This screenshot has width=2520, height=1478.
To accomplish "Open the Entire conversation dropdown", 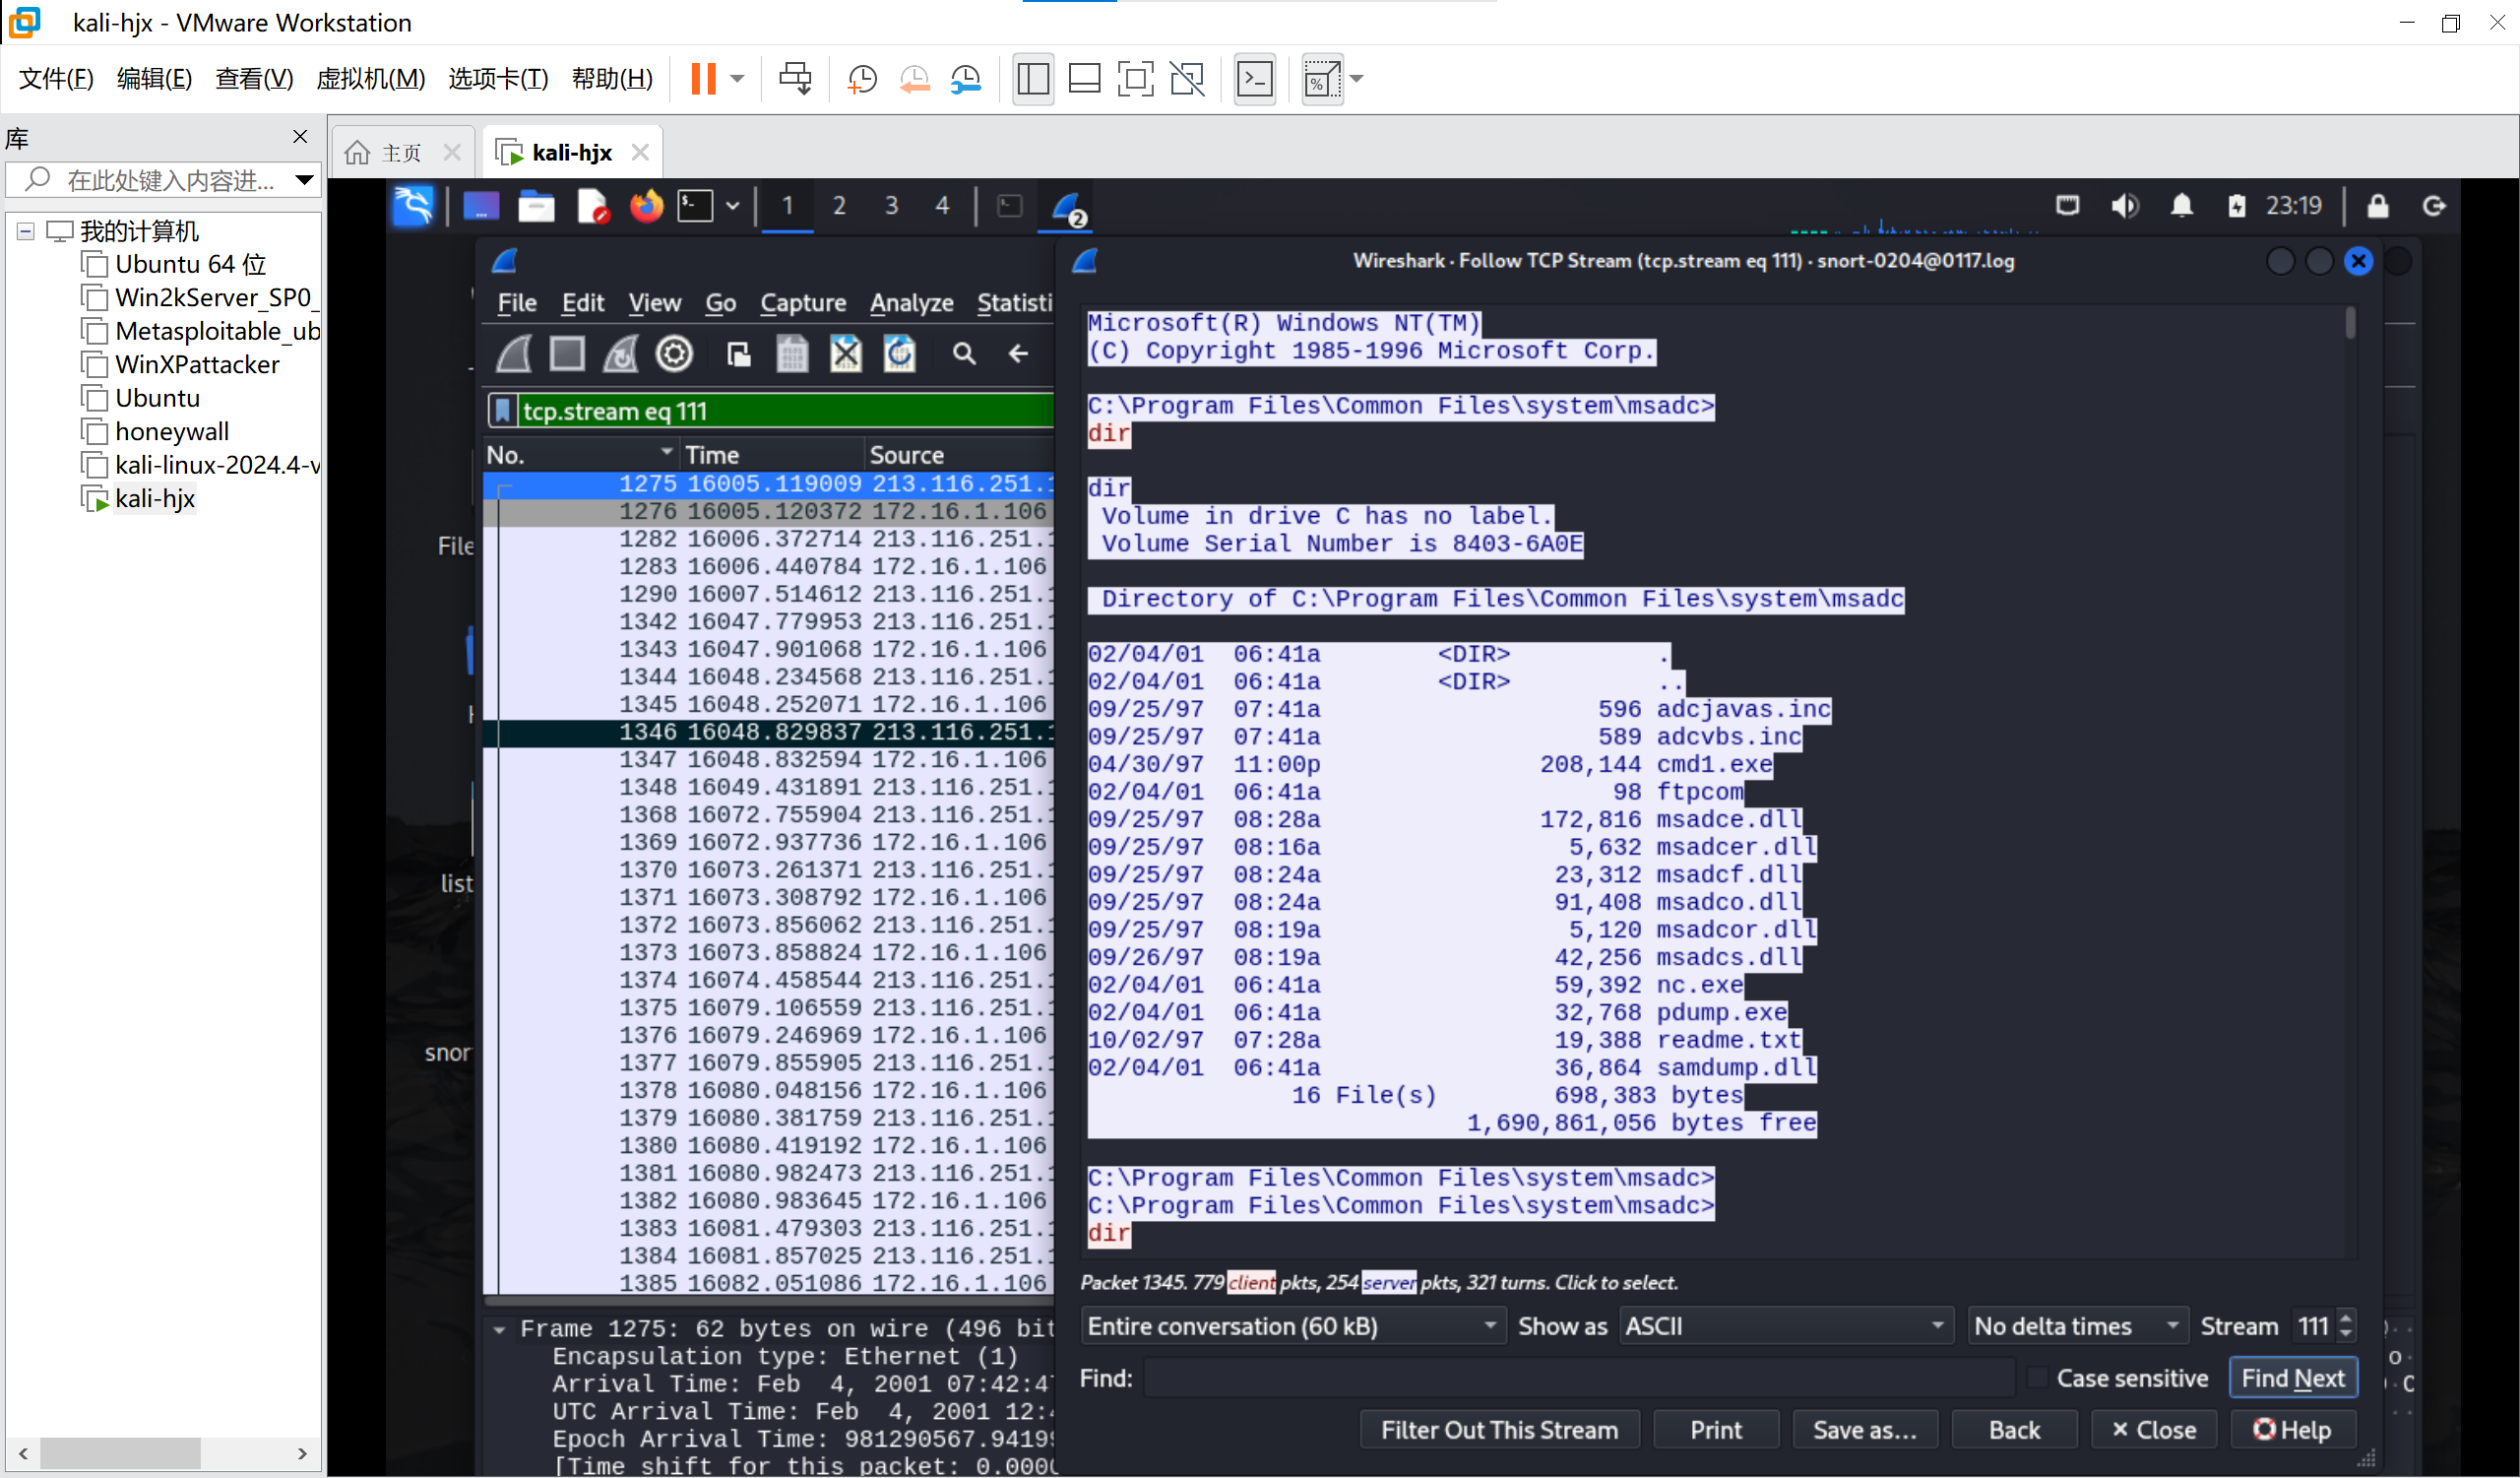I will coord(1292,1326).
